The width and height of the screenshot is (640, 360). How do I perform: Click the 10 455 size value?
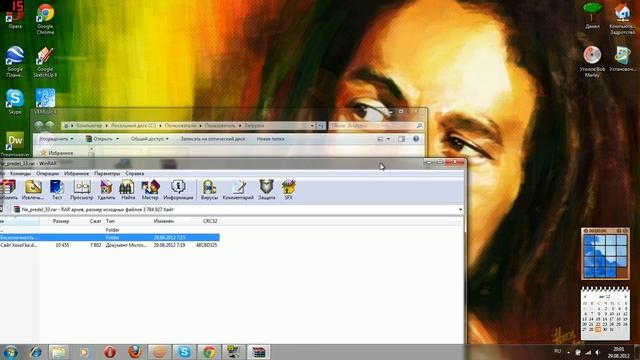point(62,245)
